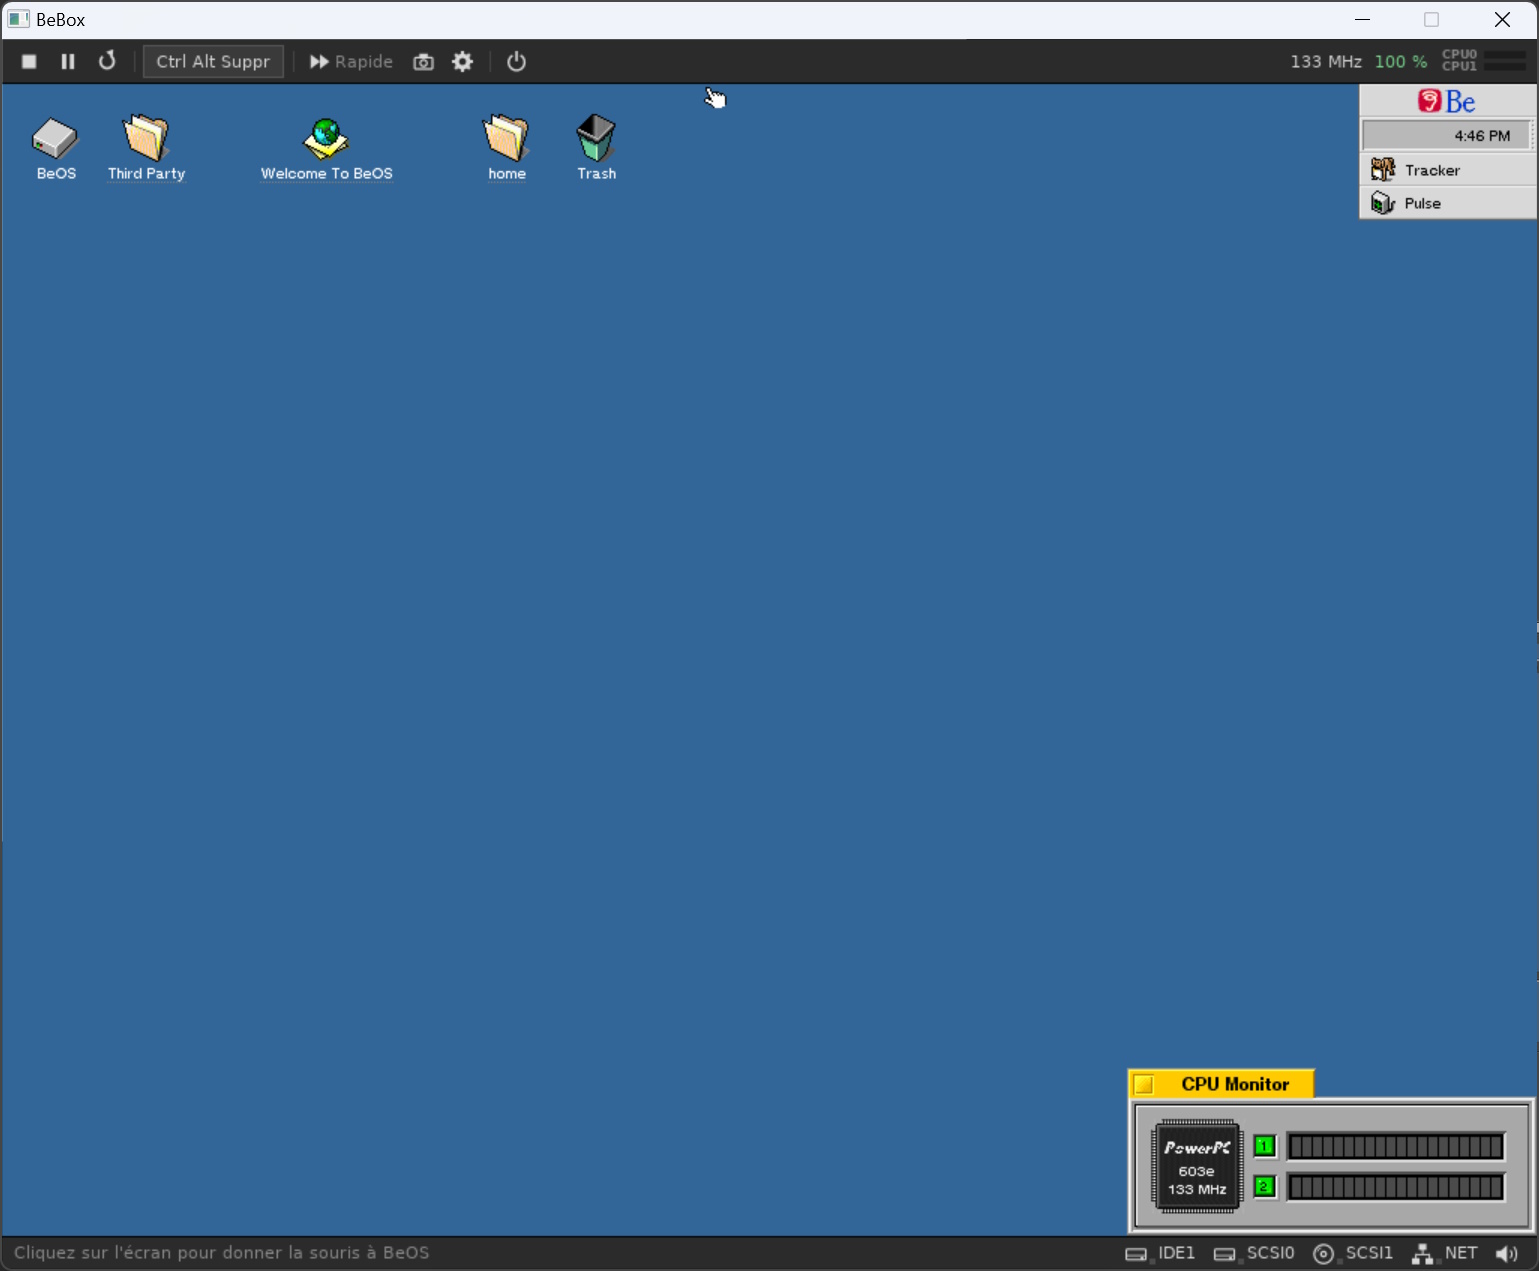The image size is (1539, 1271).
Task: Take a screenshot with the camera icon
Action: click(424, 62)
